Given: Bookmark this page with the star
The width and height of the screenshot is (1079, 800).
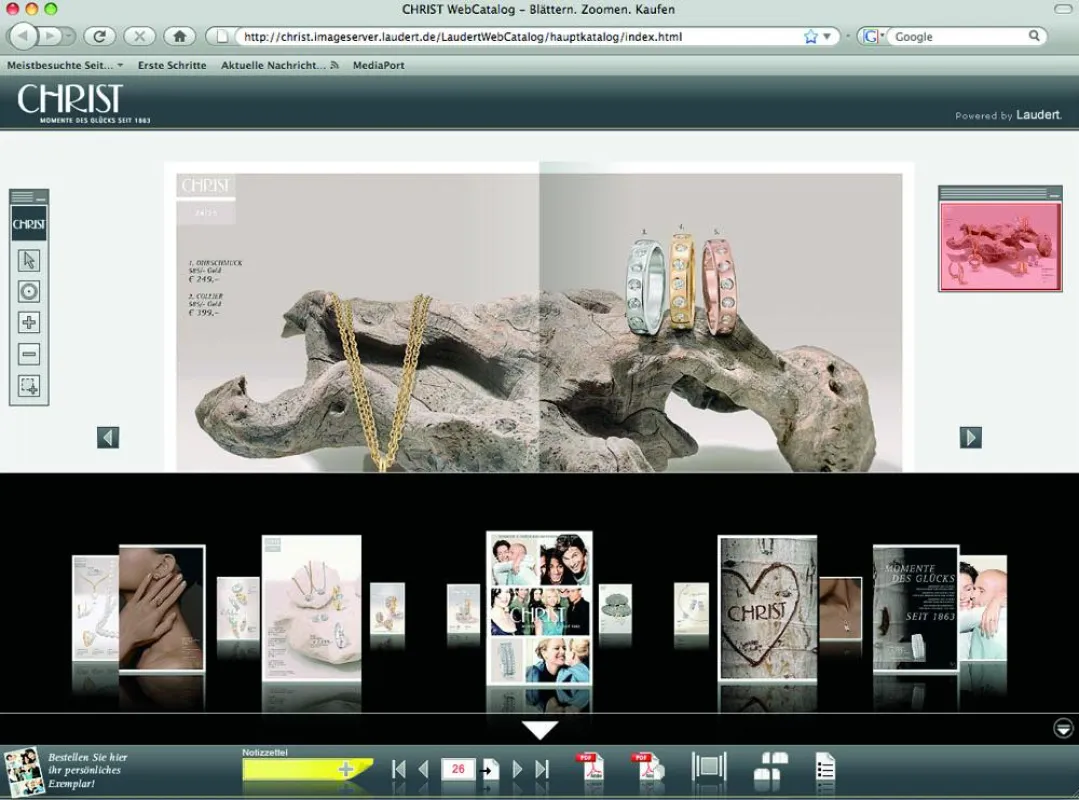Looking at the screenshot, I should 811,36.
